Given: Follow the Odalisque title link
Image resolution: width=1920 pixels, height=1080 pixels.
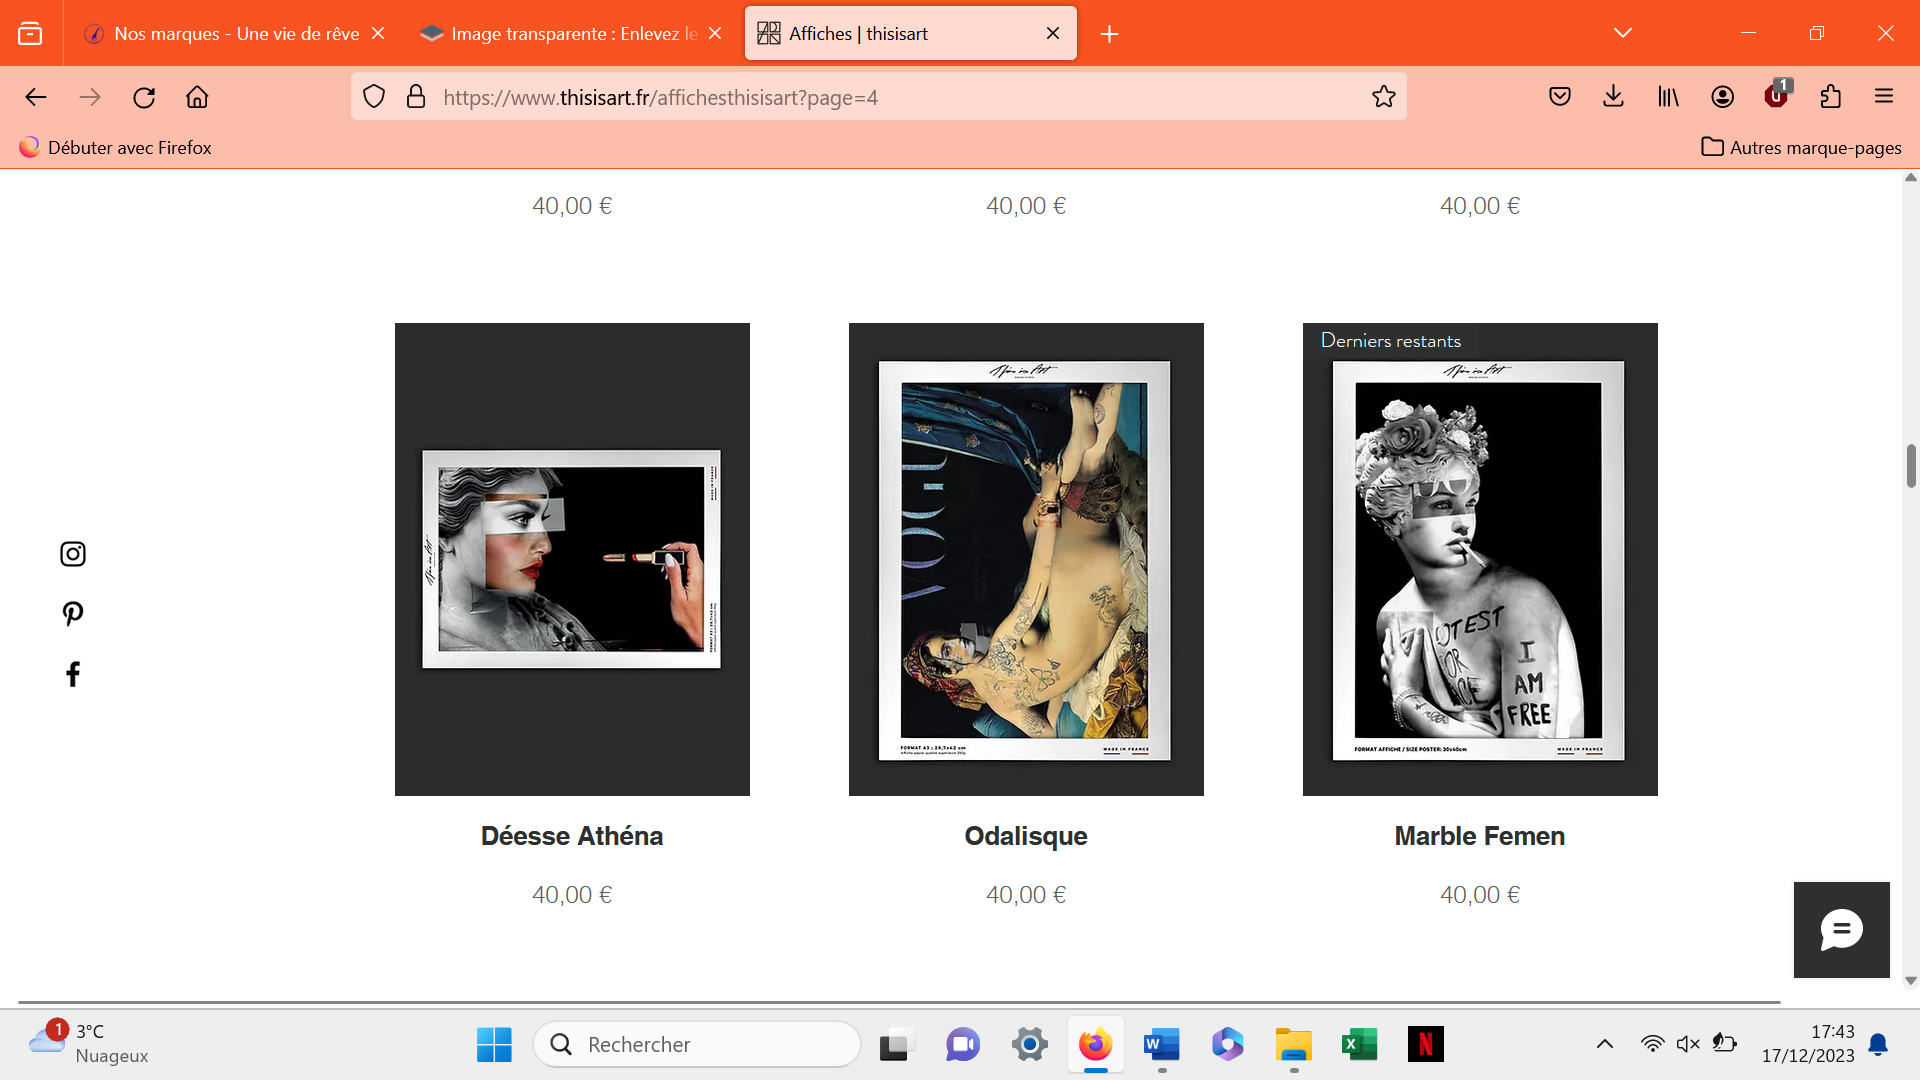Looking at the screenshot, I should point(1026,836).
